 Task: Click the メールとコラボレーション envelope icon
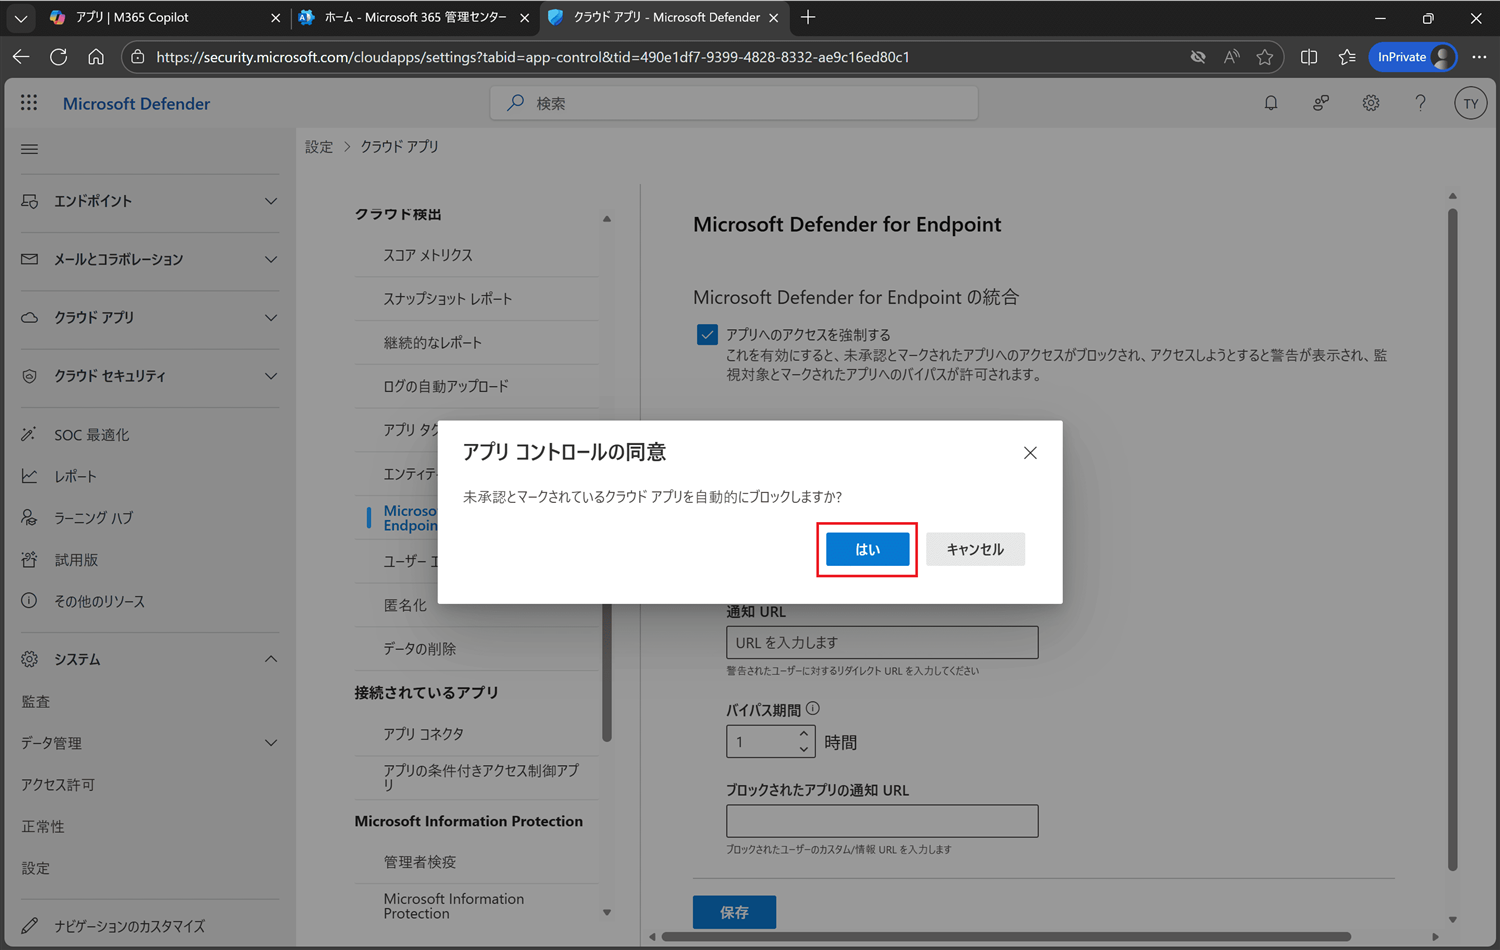point(29,259)
